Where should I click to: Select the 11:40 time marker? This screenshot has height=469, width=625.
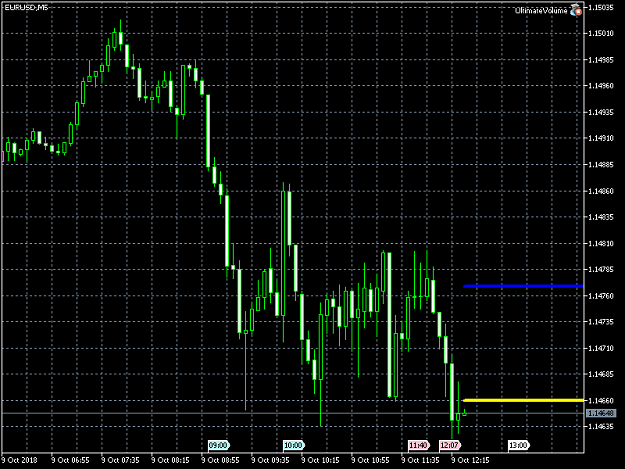pos(419,445)
